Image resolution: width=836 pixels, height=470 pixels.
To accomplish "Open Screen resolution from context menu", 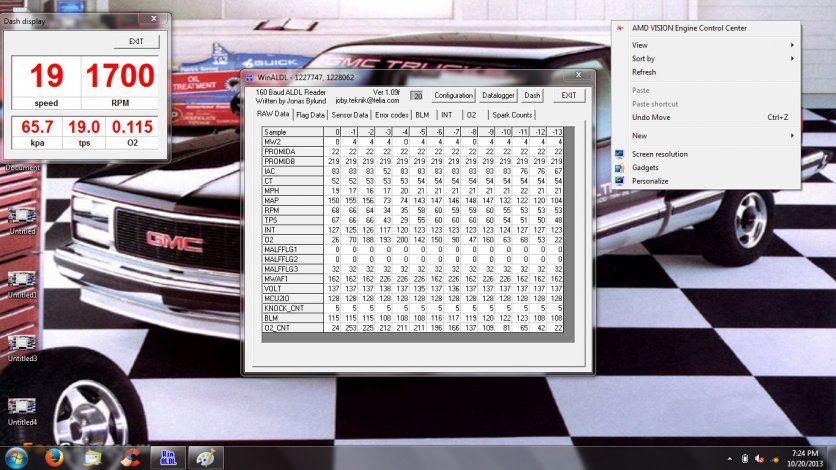I will pyautogui.click(x=705, y=154).
